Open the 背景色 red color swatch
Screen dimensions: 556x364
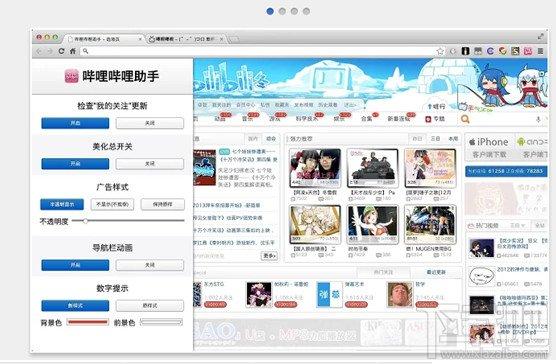88,322
